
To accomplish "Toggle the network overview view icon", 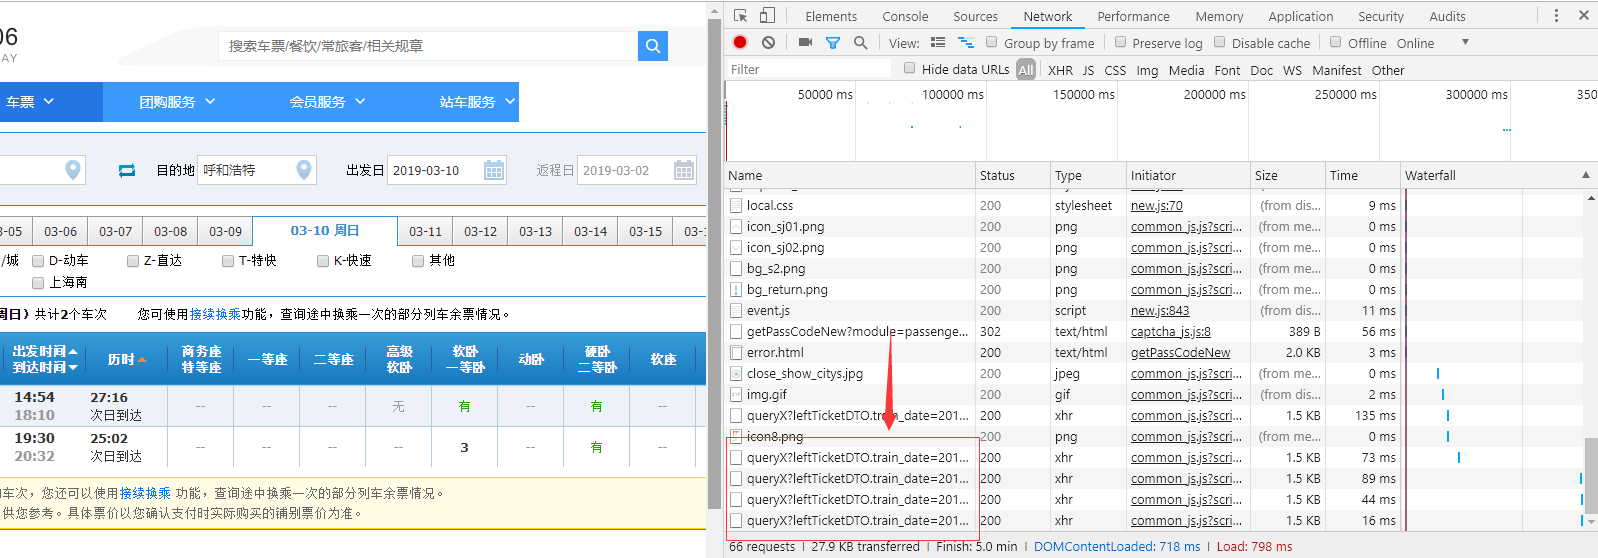I will coord(966,43).
